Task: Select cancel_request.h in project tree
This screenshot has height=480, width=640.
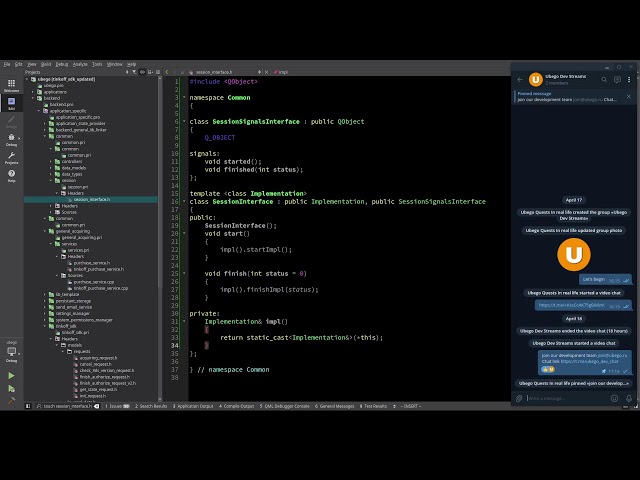Action: [x=95, y=364]
